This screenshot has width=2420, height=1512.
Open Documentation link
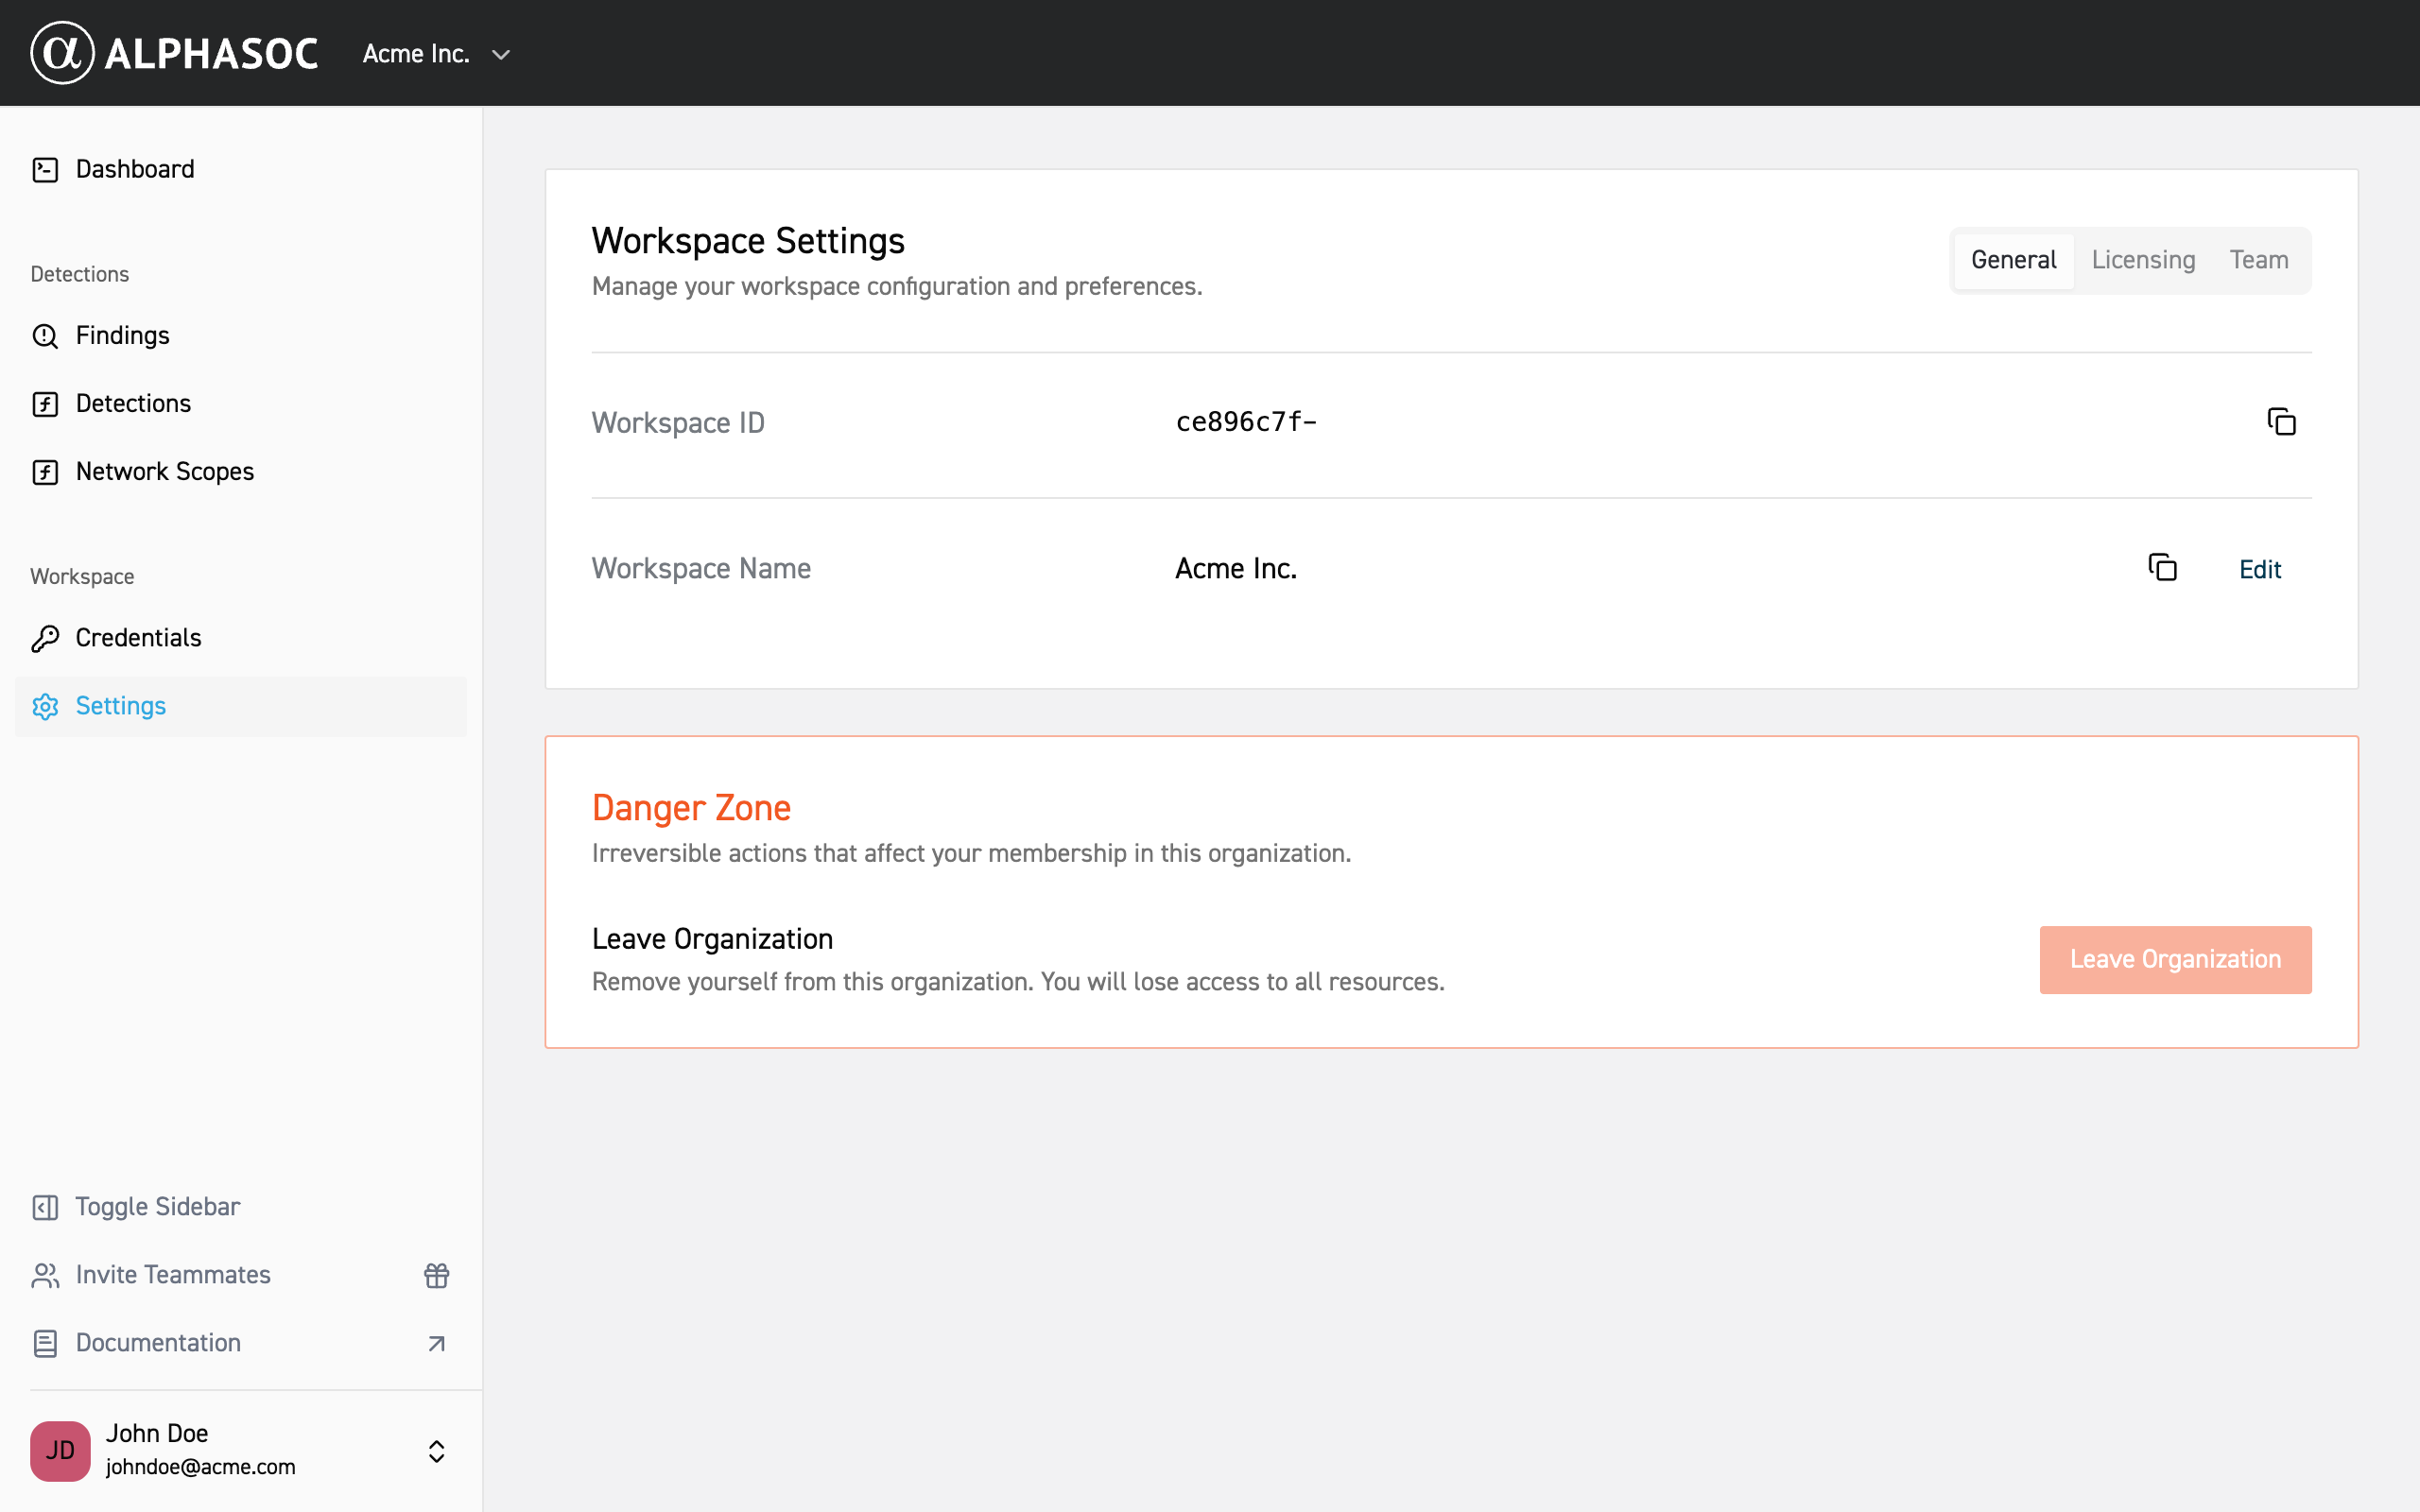[x=158, y=1342]
